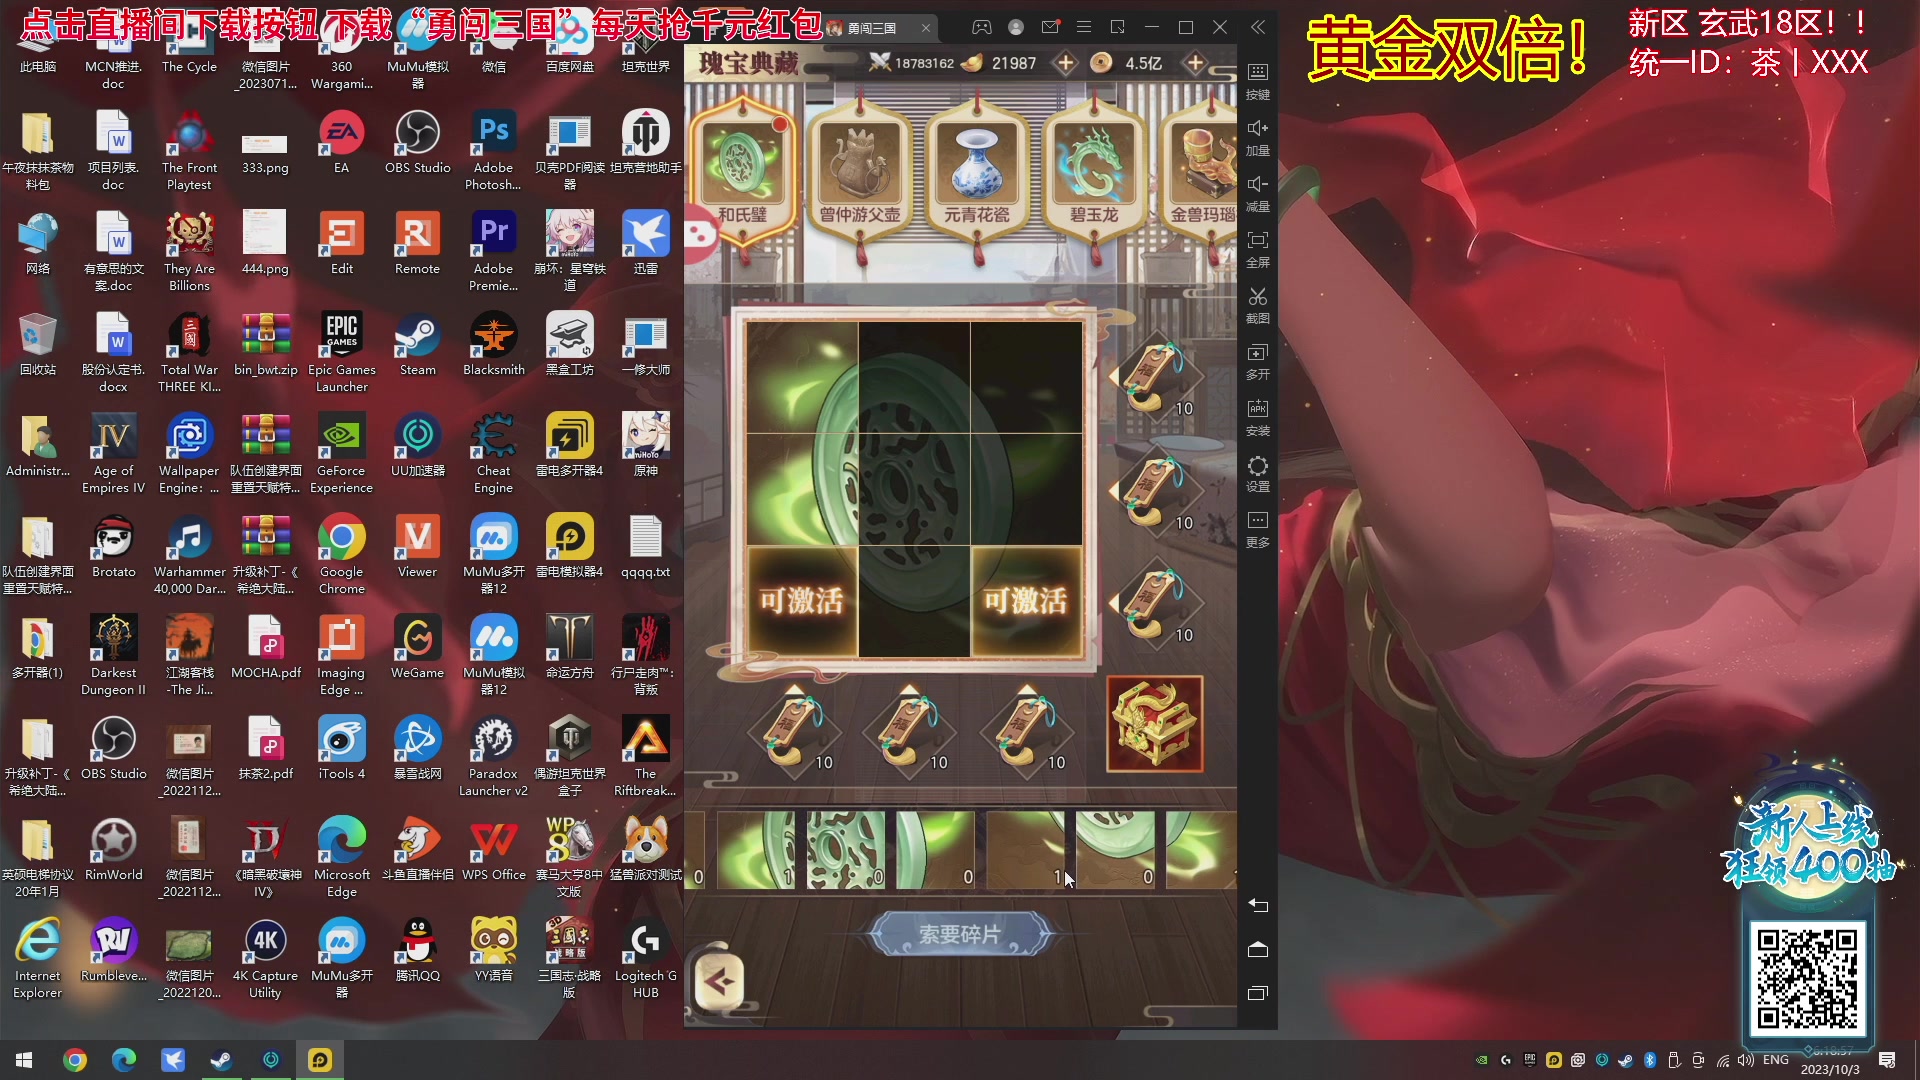Click the Steam icon in the taskbar
Screen dimensions: 1920x1080
point(221,1060)
